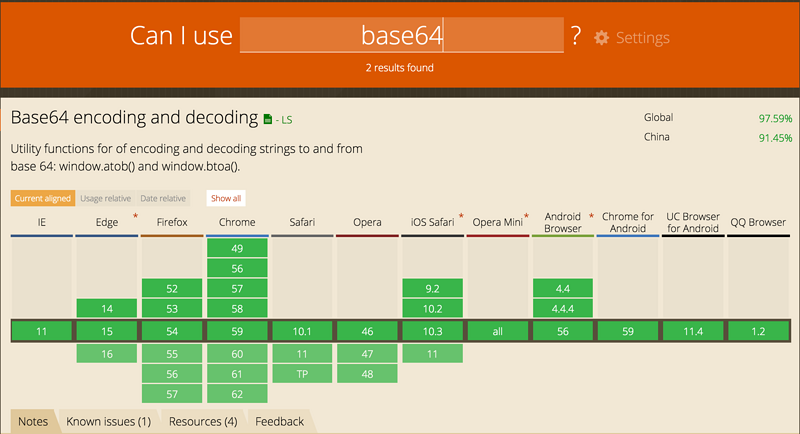Image resolution: width=800 pixels, height=434 pixels.
Task: Click the Base64 encoding and decoding title
Action: pyautogui.click(x=135, y=118)
